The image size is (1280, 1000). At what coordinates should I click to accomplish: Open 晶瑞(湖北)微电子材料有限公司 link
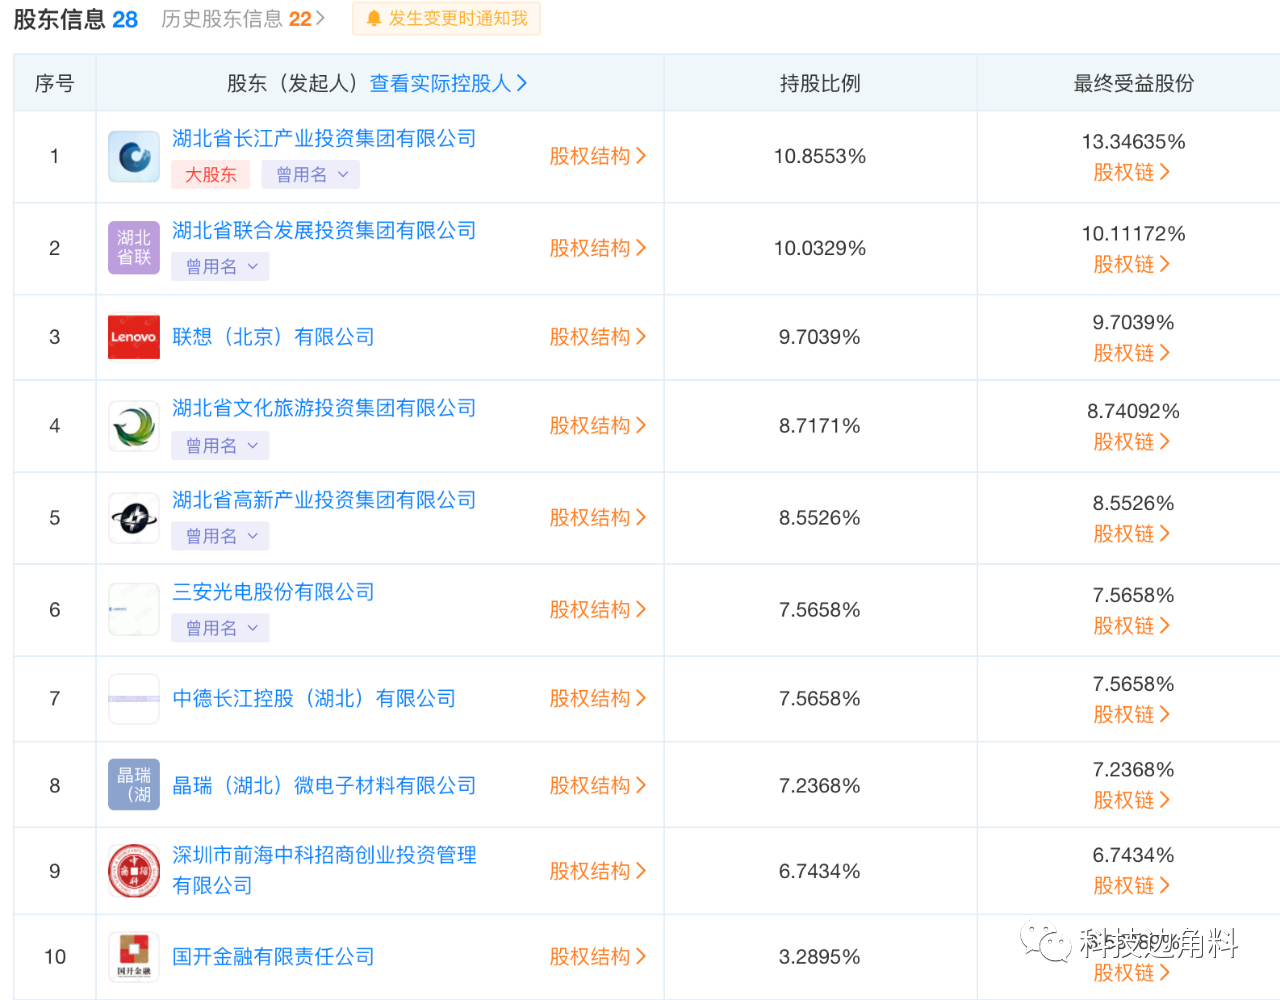[324, 786]
